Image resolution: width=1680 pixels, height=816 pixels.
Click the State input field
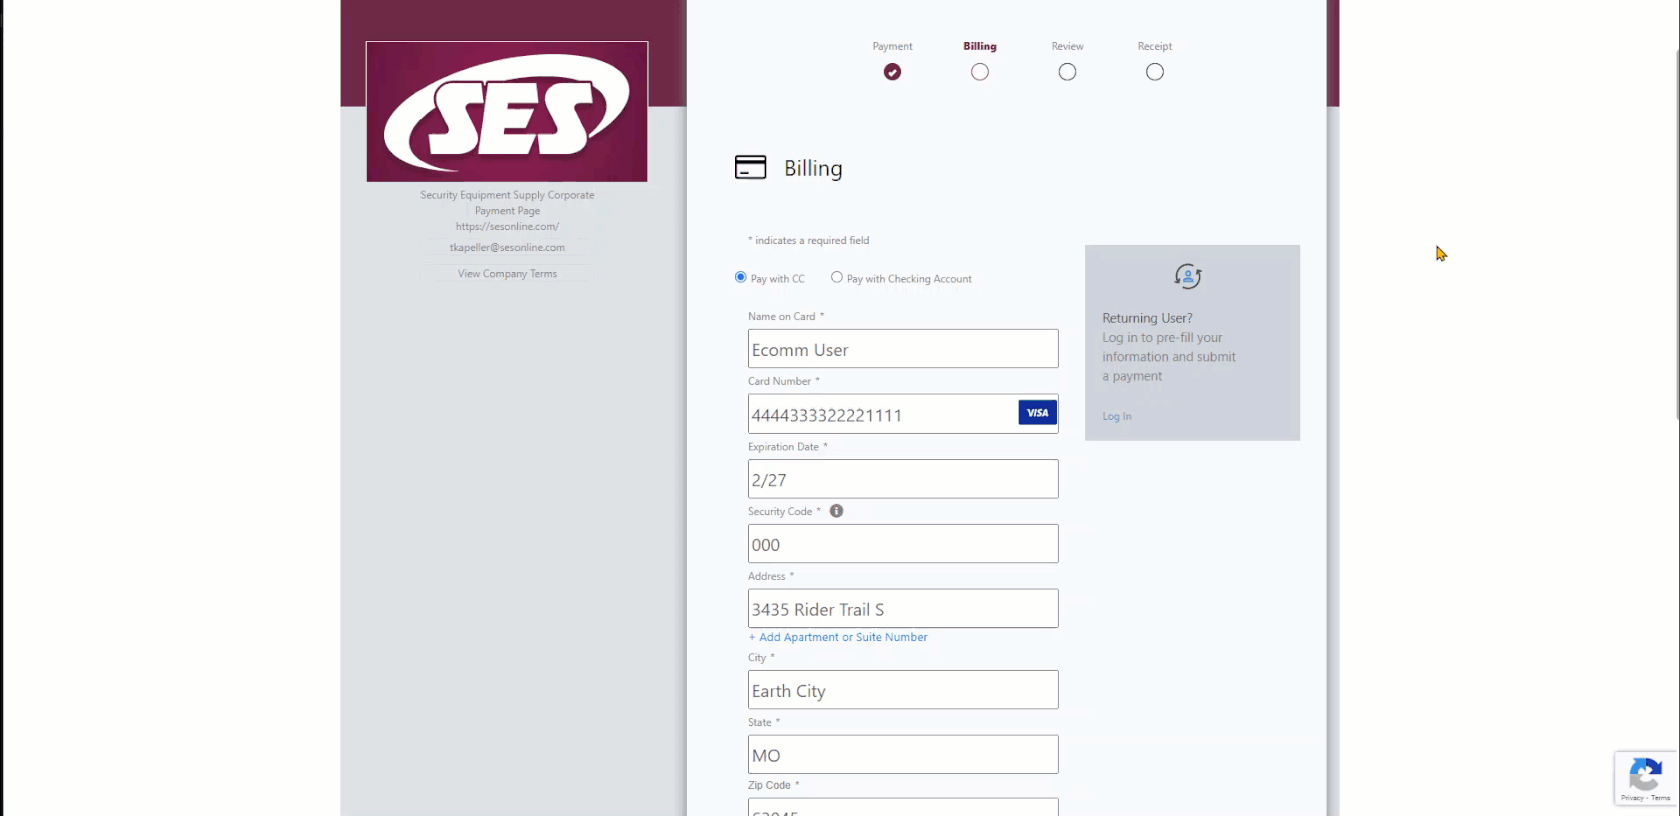[x=903, y=754]
